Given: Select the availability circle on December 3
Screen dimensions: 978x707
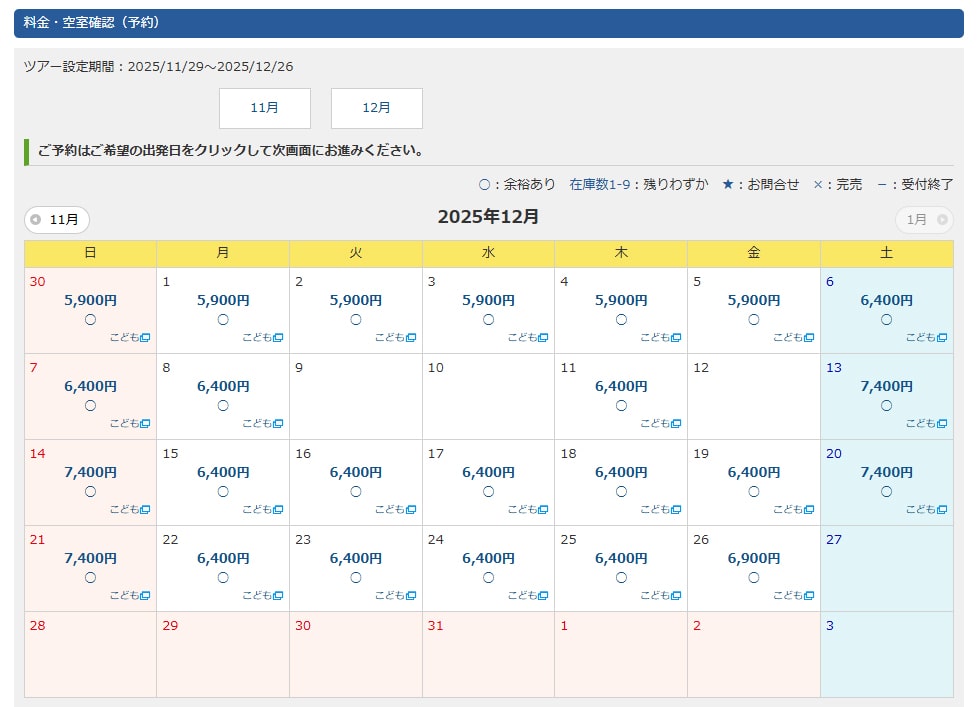Looking at the screenshot, I should (488, 320).
